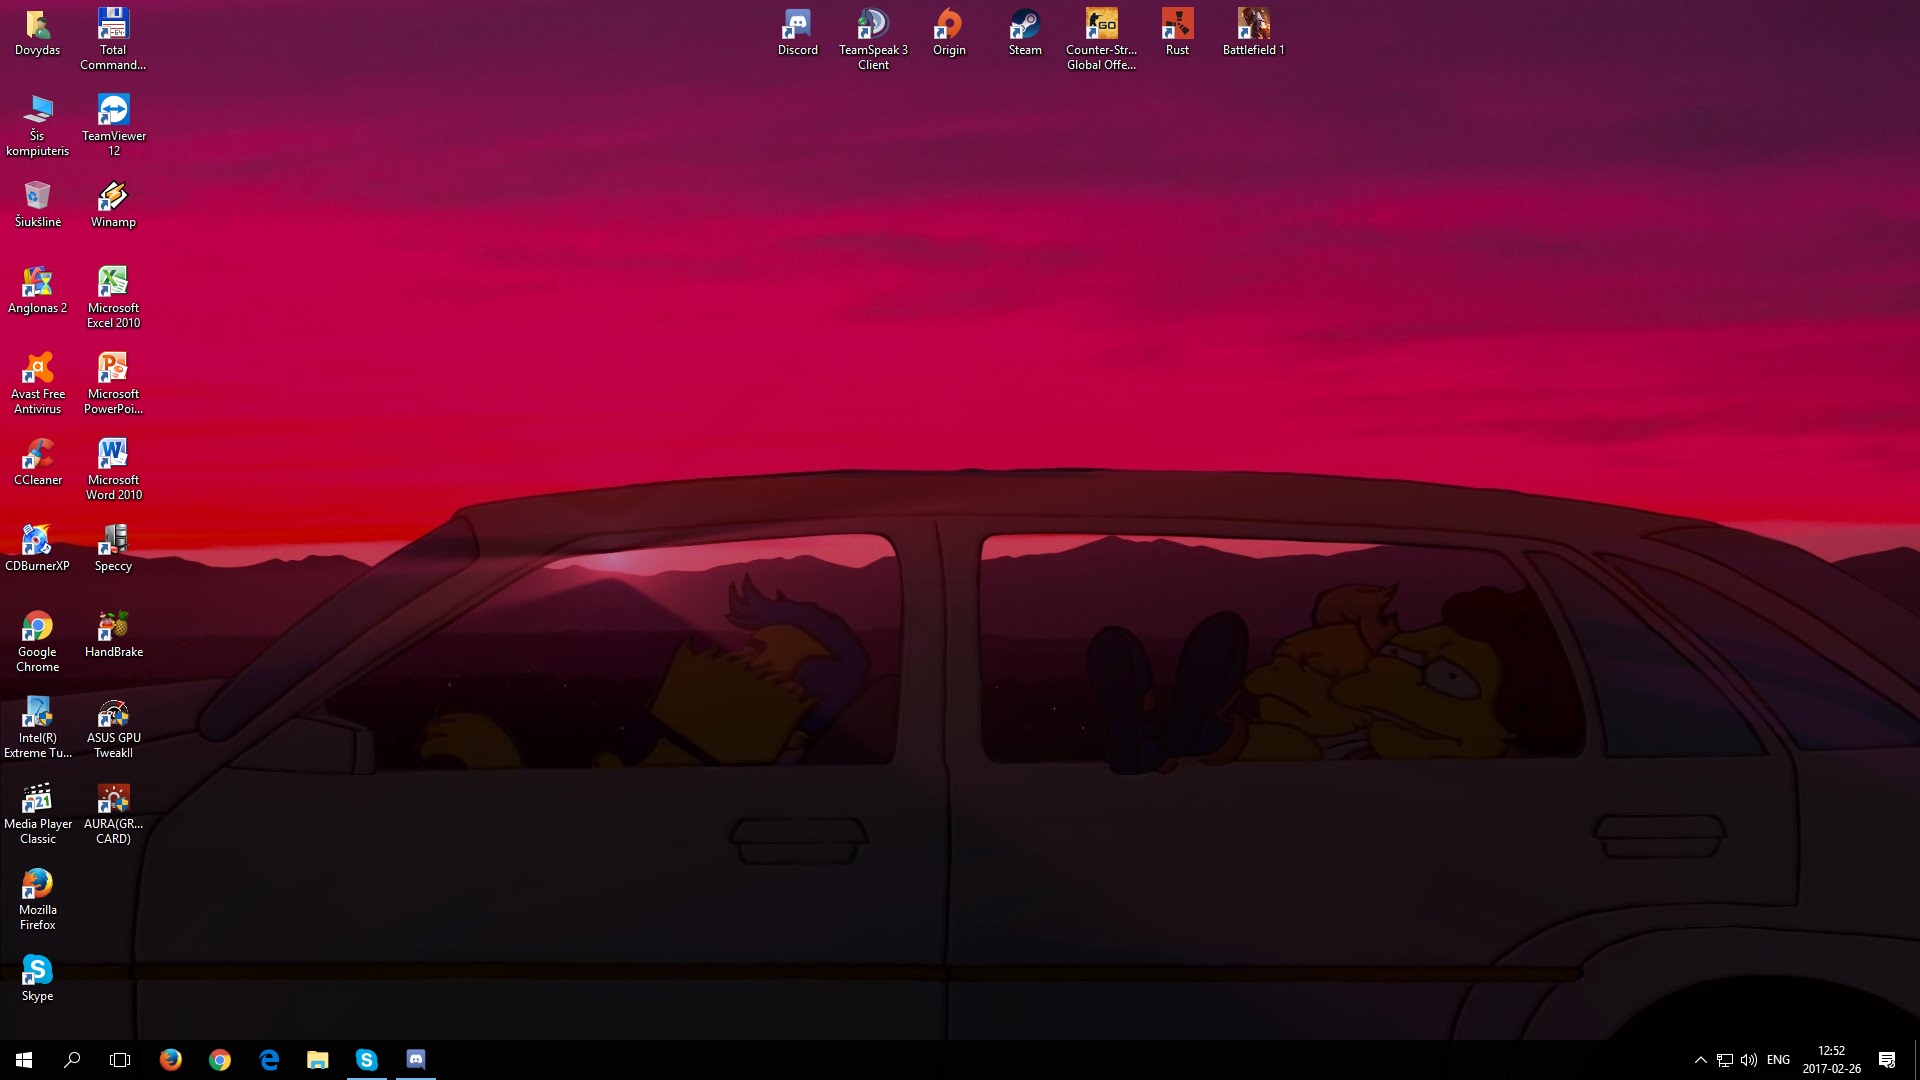Viewport: 1920px width, 1080px height.
Task: Select Microsoft PowerPoint shortcut
Action: (113, 384)
